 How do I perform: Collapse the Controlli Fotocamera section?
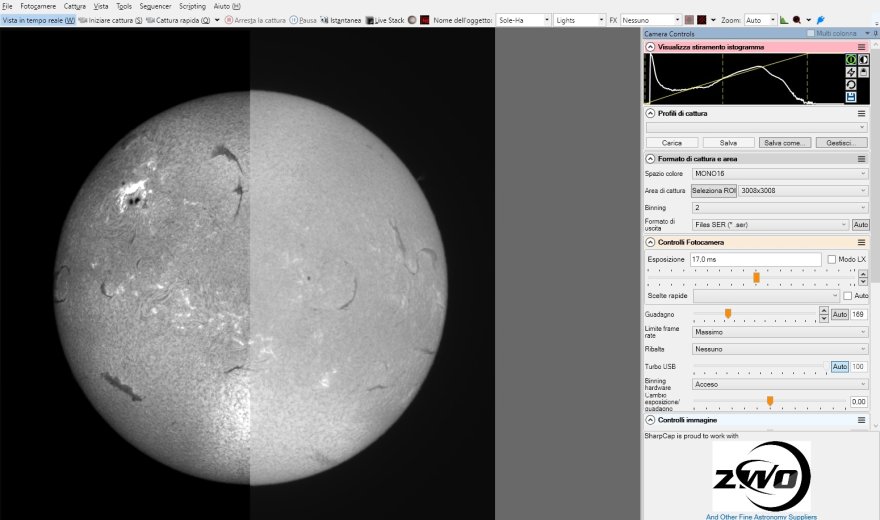click(651, 242)
